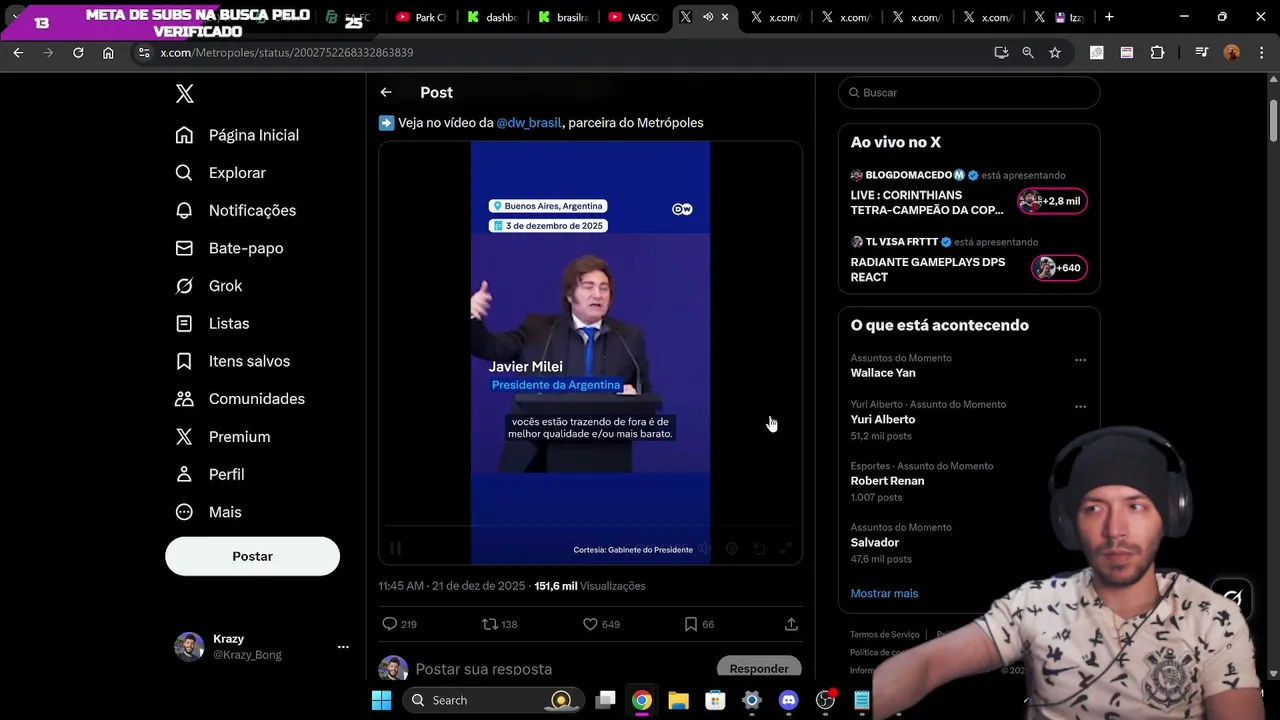Viewport: 1280px width, 720px height.
Task: Open Itens salvos bookmarks
Action: 232,361
